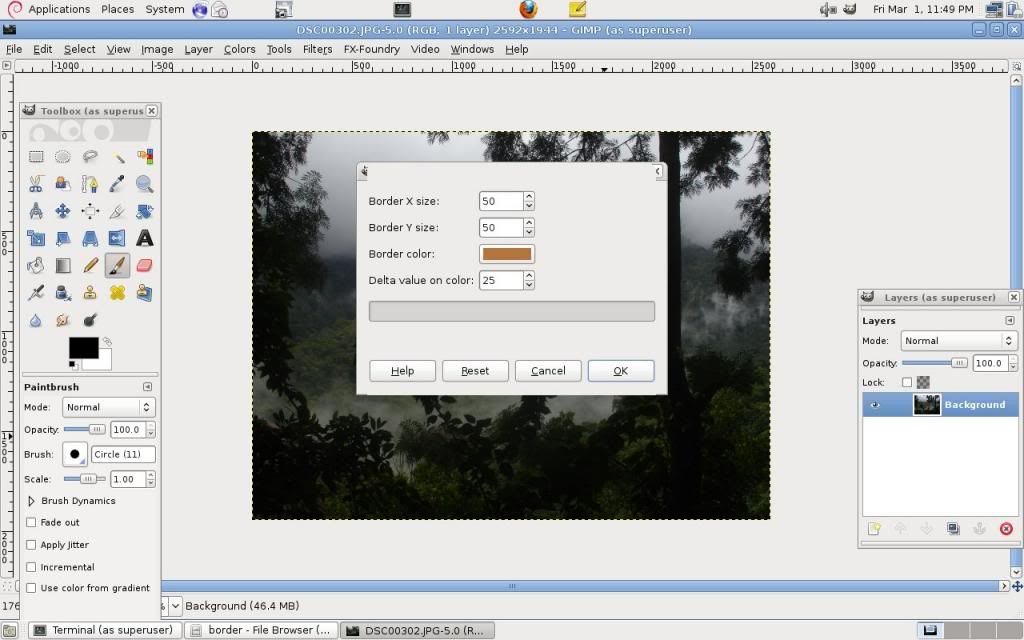1024x640 pixels.
Task: Enable the Incremental checkbox
Action: coord(31,567)
